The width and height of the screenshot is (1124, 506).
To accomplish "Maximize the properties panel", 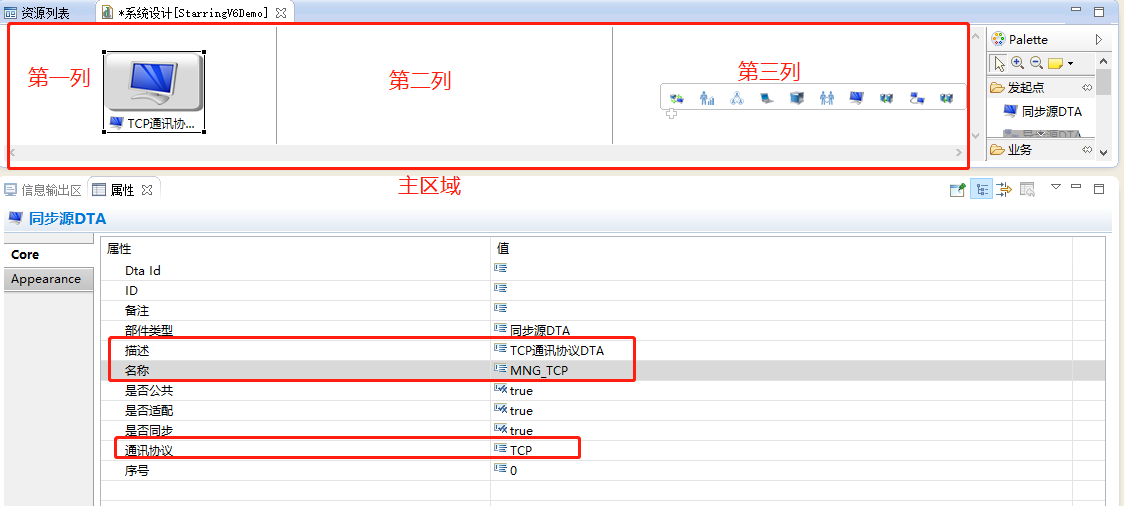I will click(x=1098, y=188).
